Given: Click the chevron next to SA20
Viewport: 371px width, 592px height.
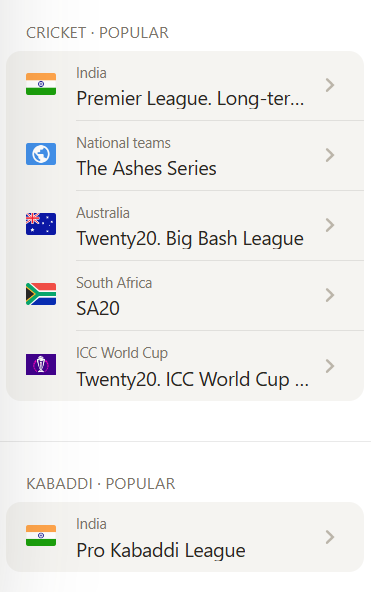Looking at the screenshot, I should coord(330,295).
